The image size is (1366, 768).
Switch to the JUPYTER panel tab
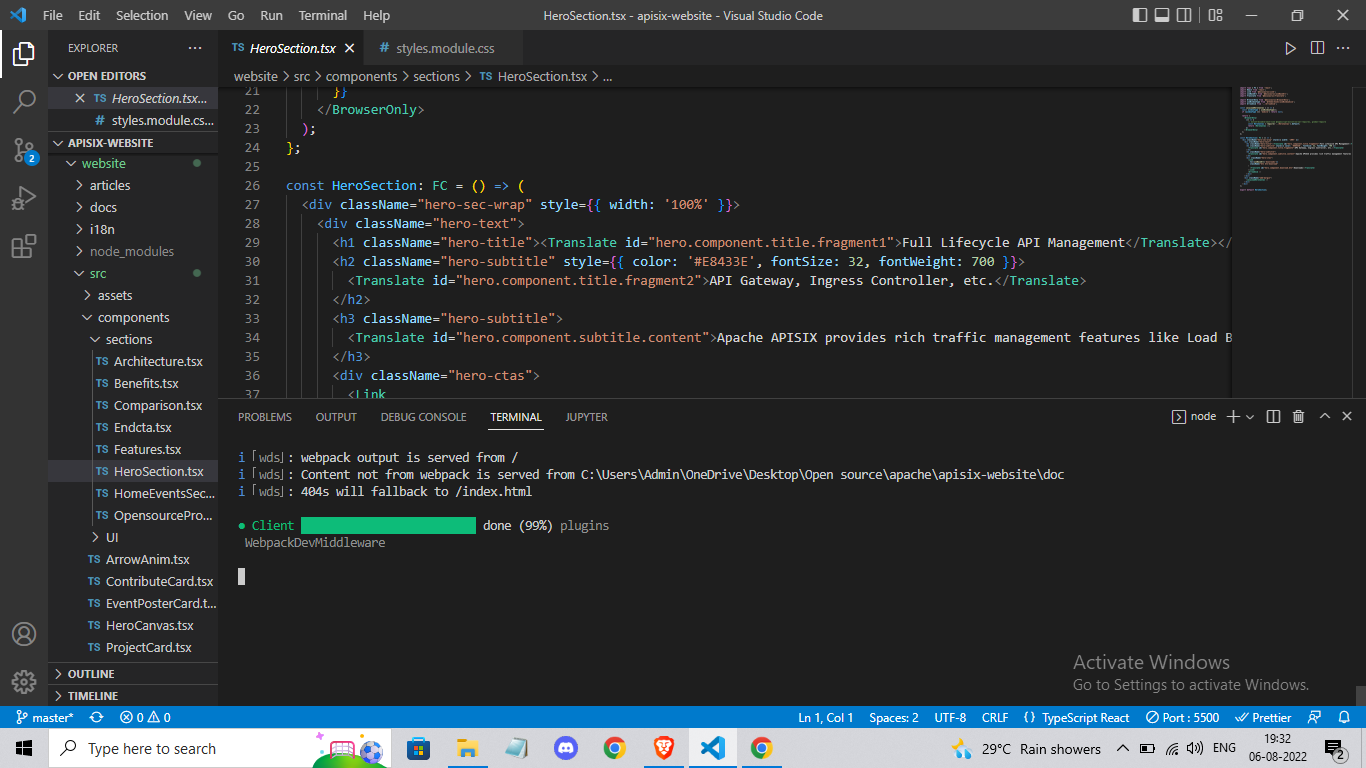pos(586,417)
